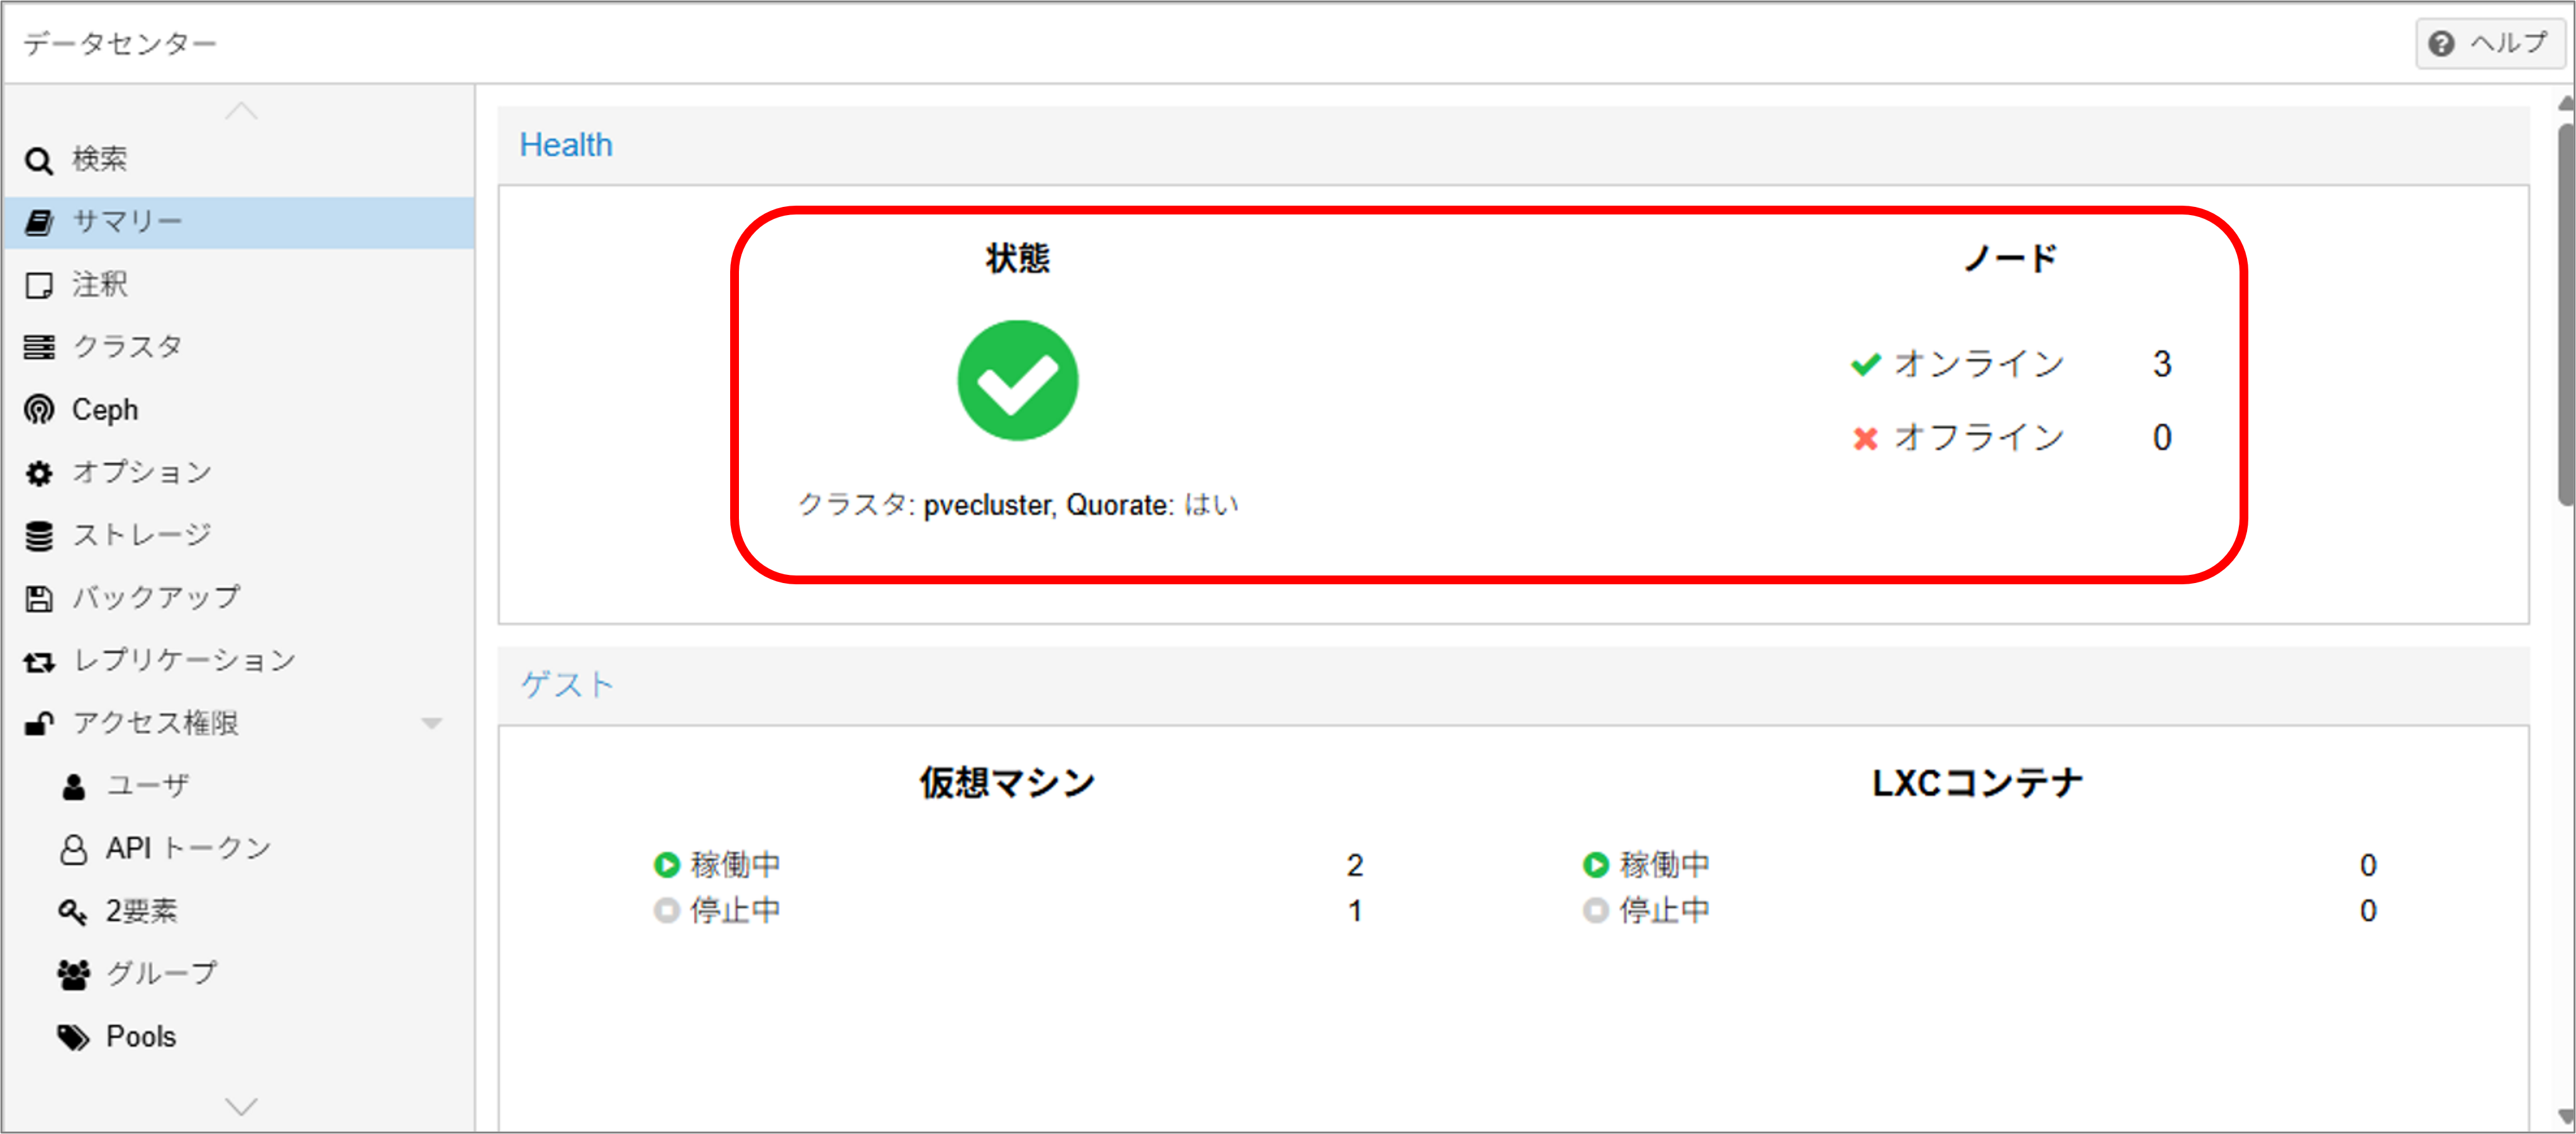This screenshot has height=1134, width=2576.
Task: Open the サマリー menu item
Action: click(x=127, y=222)
